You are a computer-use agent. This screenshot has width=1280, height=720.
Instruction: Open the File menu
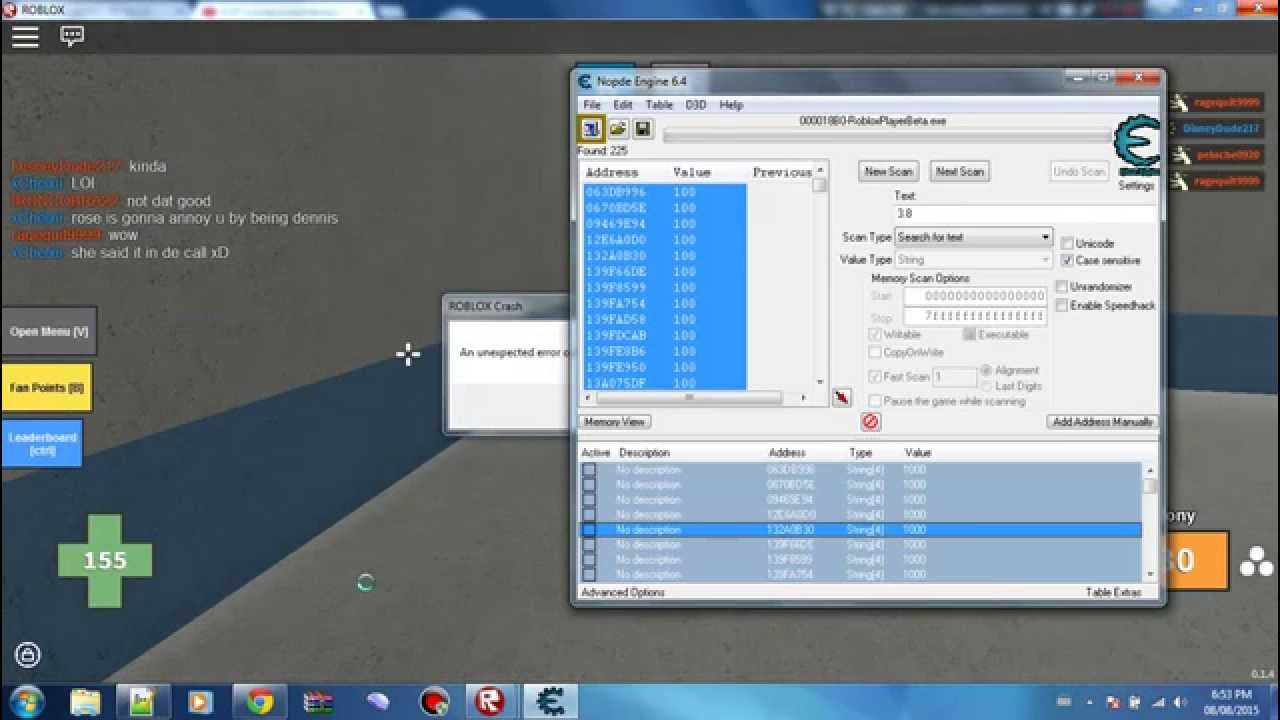coord(592,105)
